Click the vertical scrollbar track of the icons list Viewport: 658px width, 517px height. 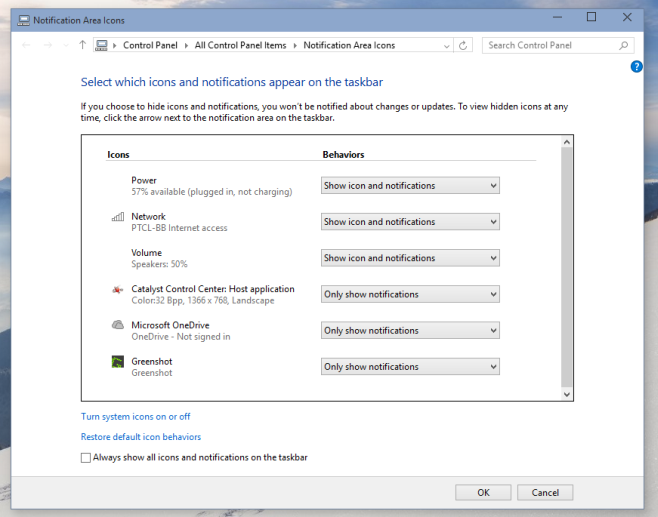567,268
